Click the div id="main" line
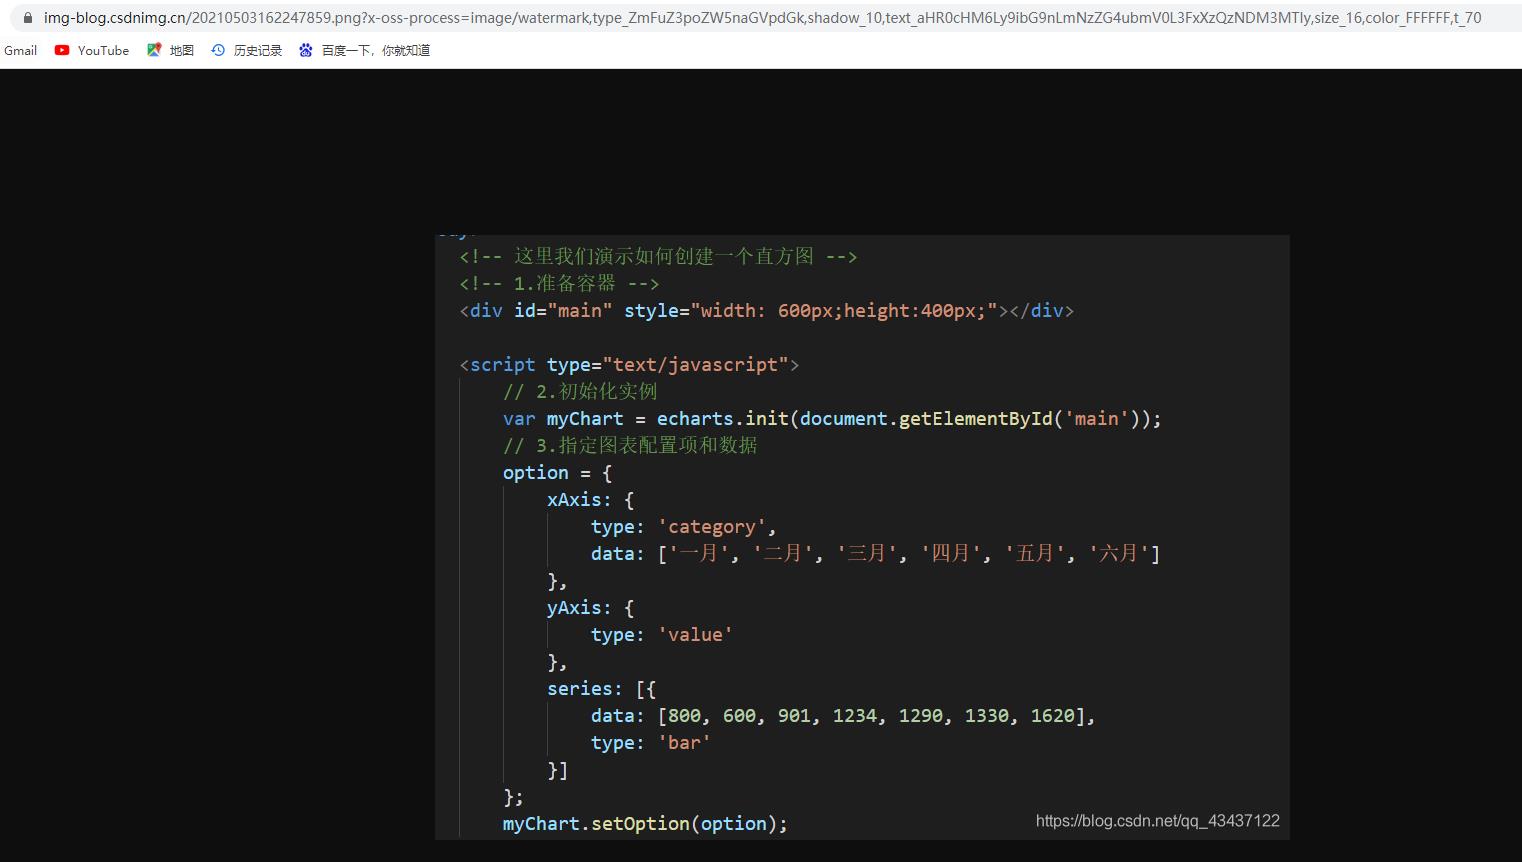 pyautogui.click(x=767, y=310)
